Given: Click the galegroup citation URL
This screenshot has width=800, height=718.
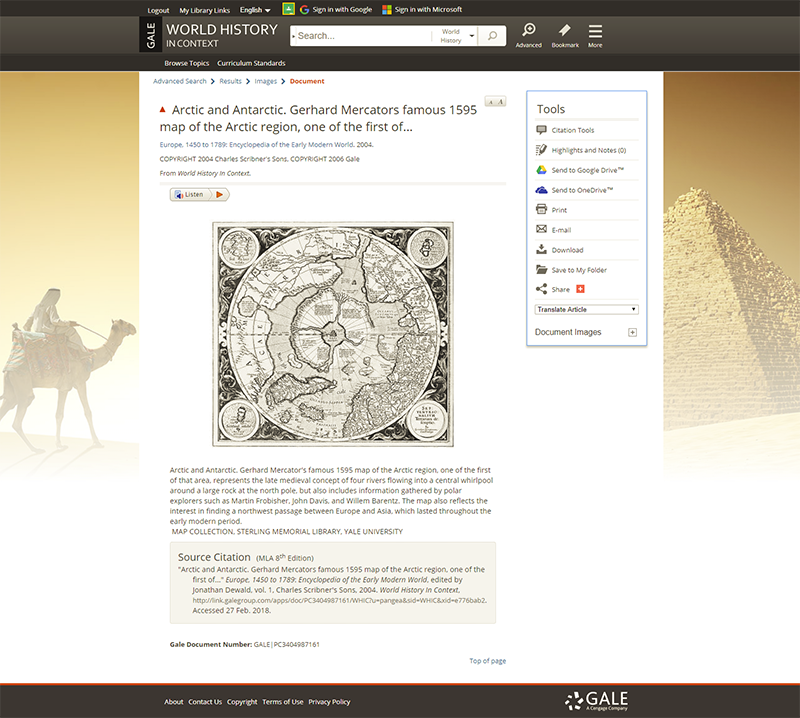Looking at the screenshot, I should tap(339, 600).
